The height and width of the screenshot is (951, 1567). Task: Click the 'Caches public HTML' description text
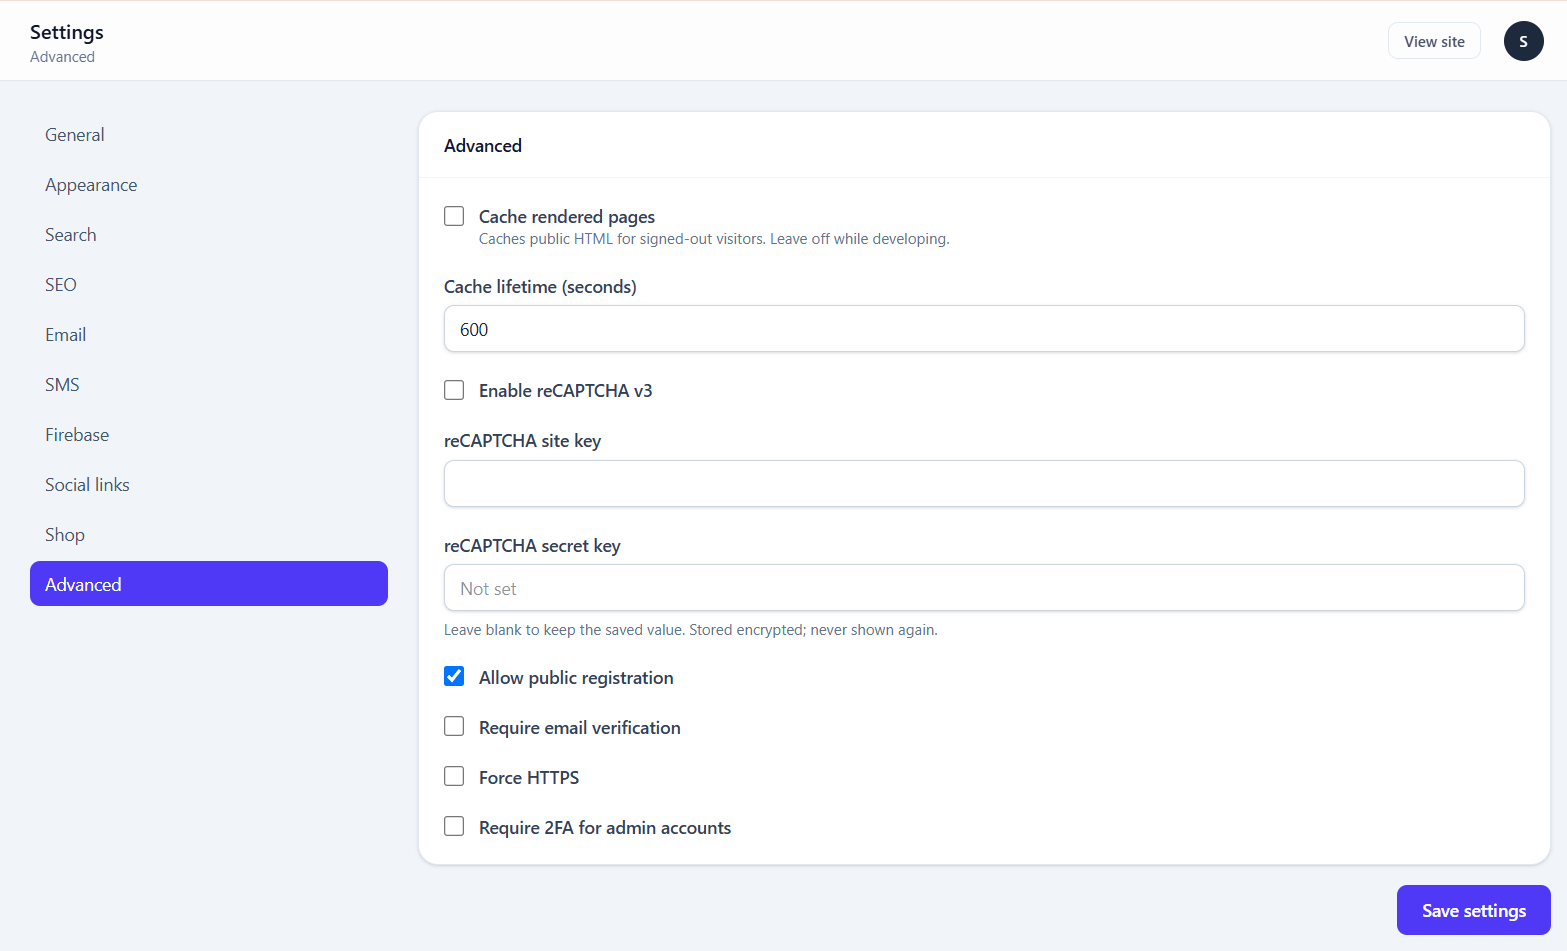pyautogui.click(x=714, y=239)
